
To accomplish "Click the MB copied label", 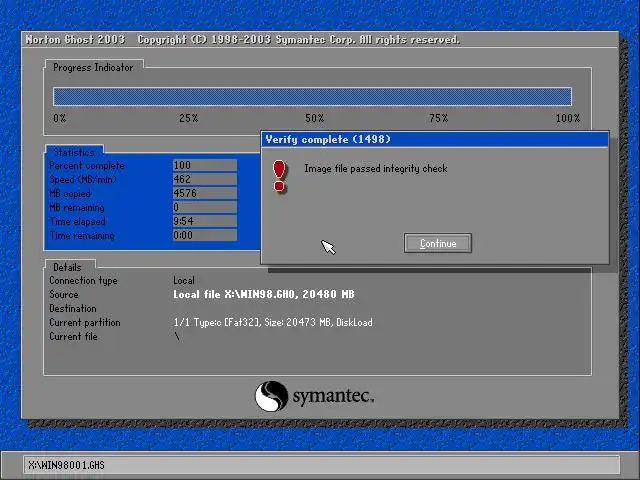I will pyautogui.click(x=70, y=193).
